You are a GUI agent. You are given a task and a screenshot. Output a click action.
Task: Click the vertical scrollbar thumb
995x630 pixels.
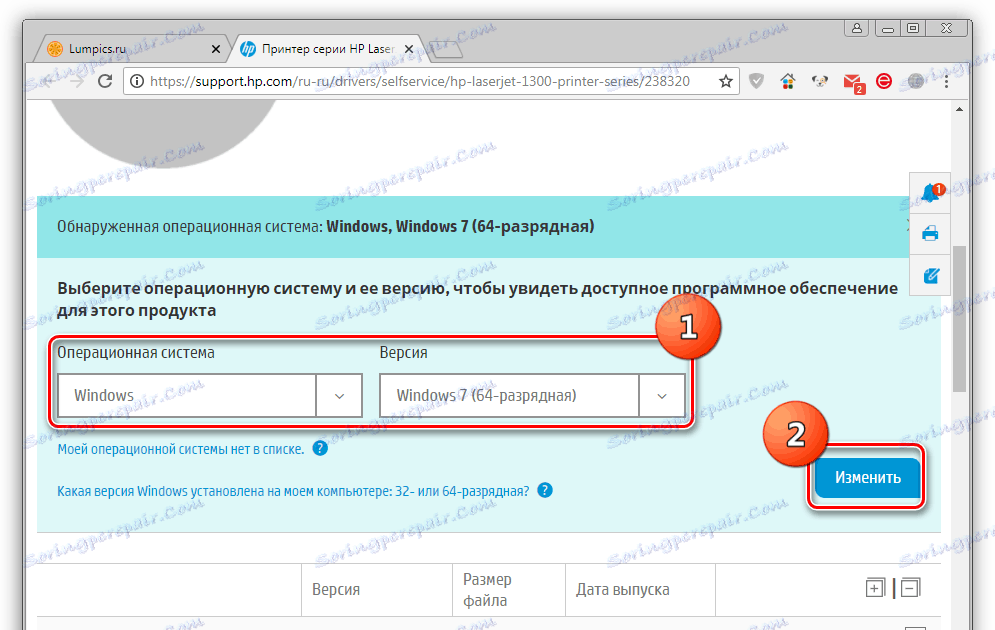(959, 318)
